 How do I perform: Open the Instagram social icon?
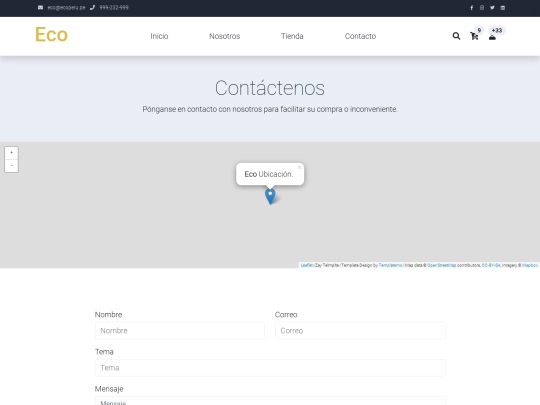[482, 8]
